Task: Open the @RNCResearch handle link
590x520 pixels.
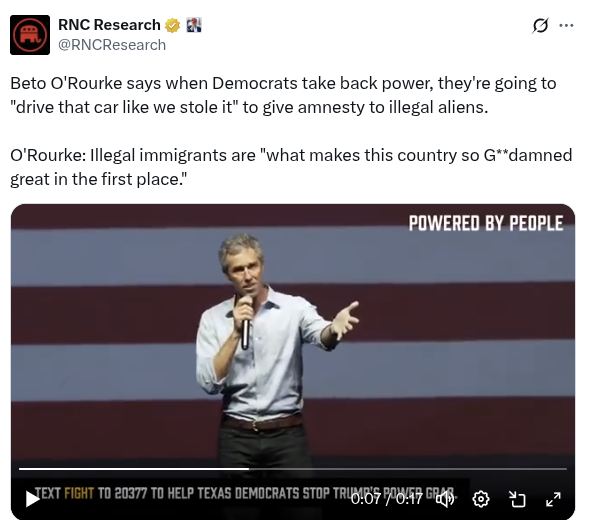Action: point(112,45)
